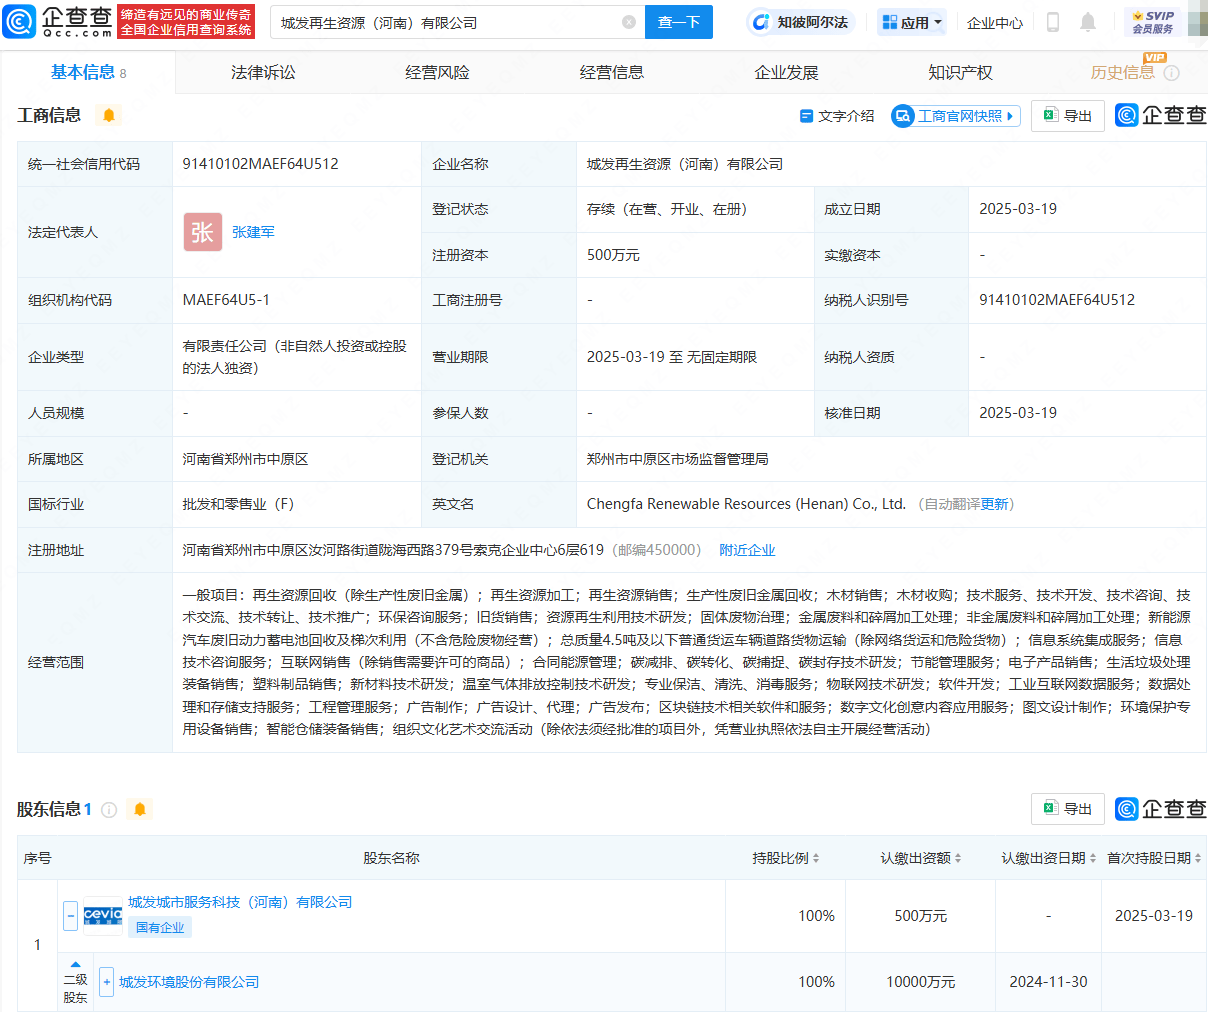The height and width of the screenshot is (1012, 1208).
Task: Open 企业中心 link
Action: click(x=995, y=22)
